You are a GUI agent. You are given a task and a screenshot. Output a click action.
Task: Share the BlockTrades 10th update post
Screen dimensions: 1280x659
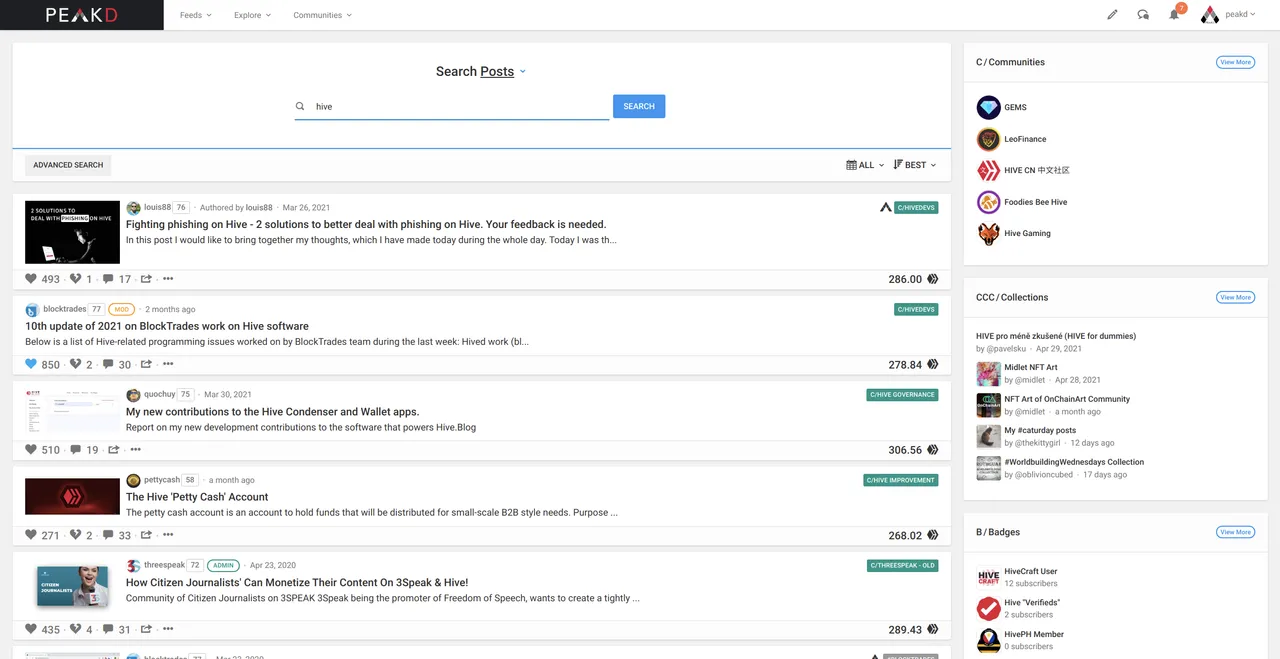[x=146, y=364]
